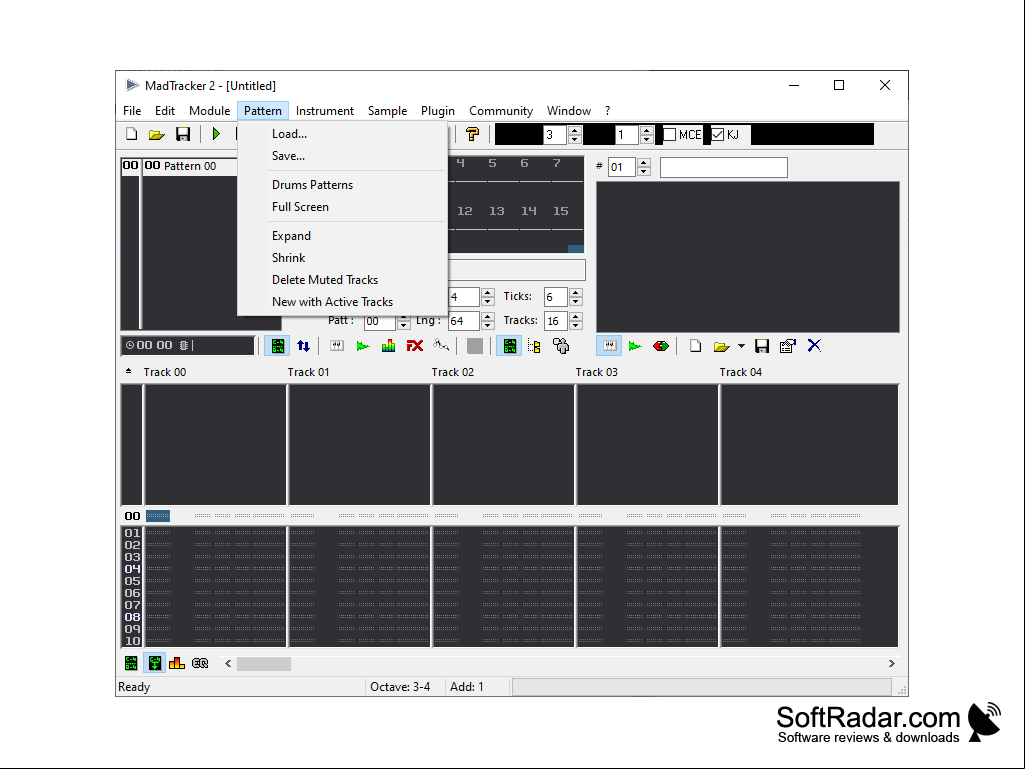Open instrument properties icon
This screenshot has width=1025, height=769.
point(788,346)
